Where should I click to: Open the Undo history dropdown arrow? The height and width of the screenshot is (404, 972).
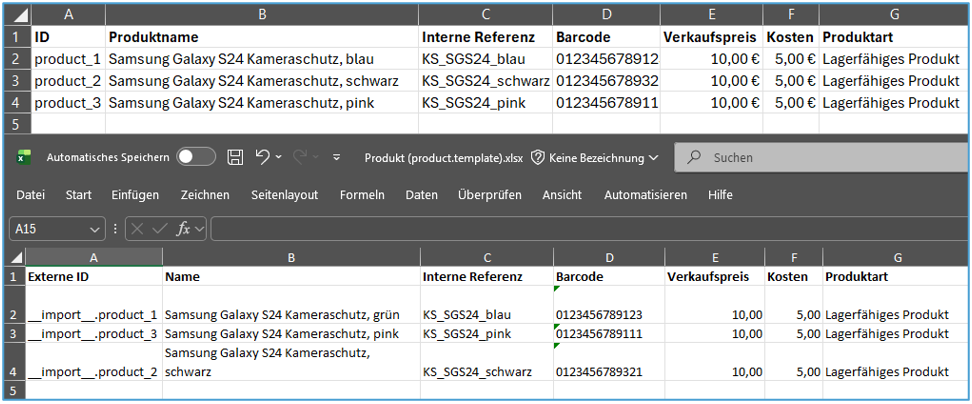pos(278,158)
